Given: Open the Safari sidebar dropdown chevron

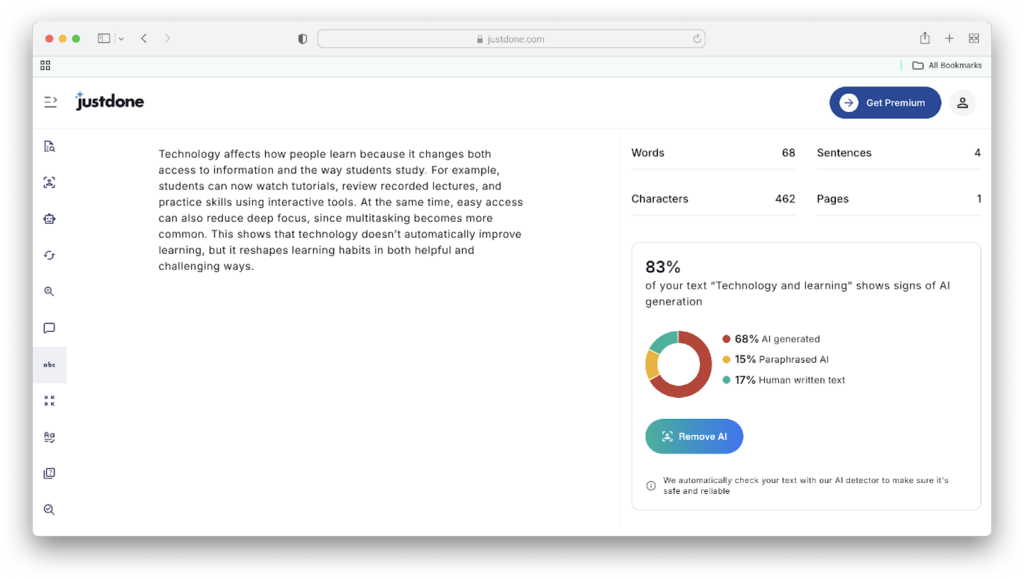Looking at the screenshot, I should pyautogui.click(x=121, y=39).
